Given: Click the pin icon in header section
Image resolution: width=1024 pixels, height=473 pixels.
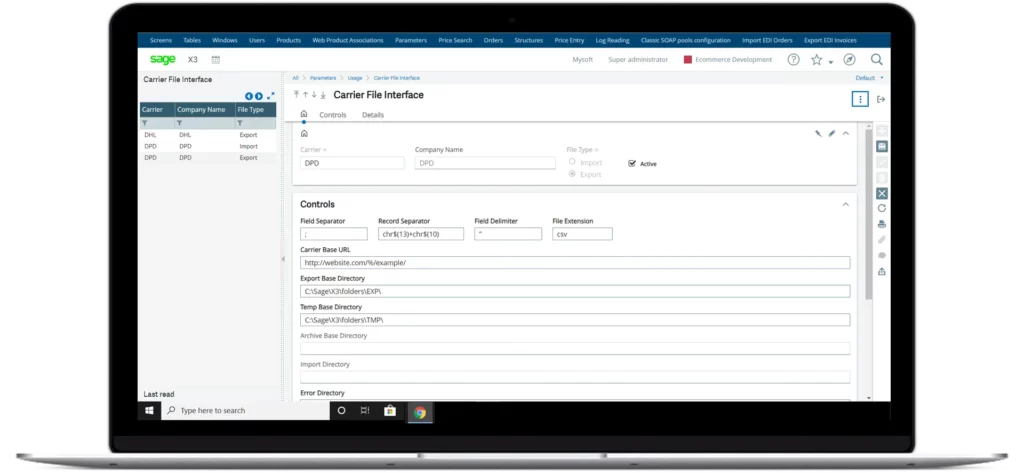Looking at the screenshot, I should 818,133.
